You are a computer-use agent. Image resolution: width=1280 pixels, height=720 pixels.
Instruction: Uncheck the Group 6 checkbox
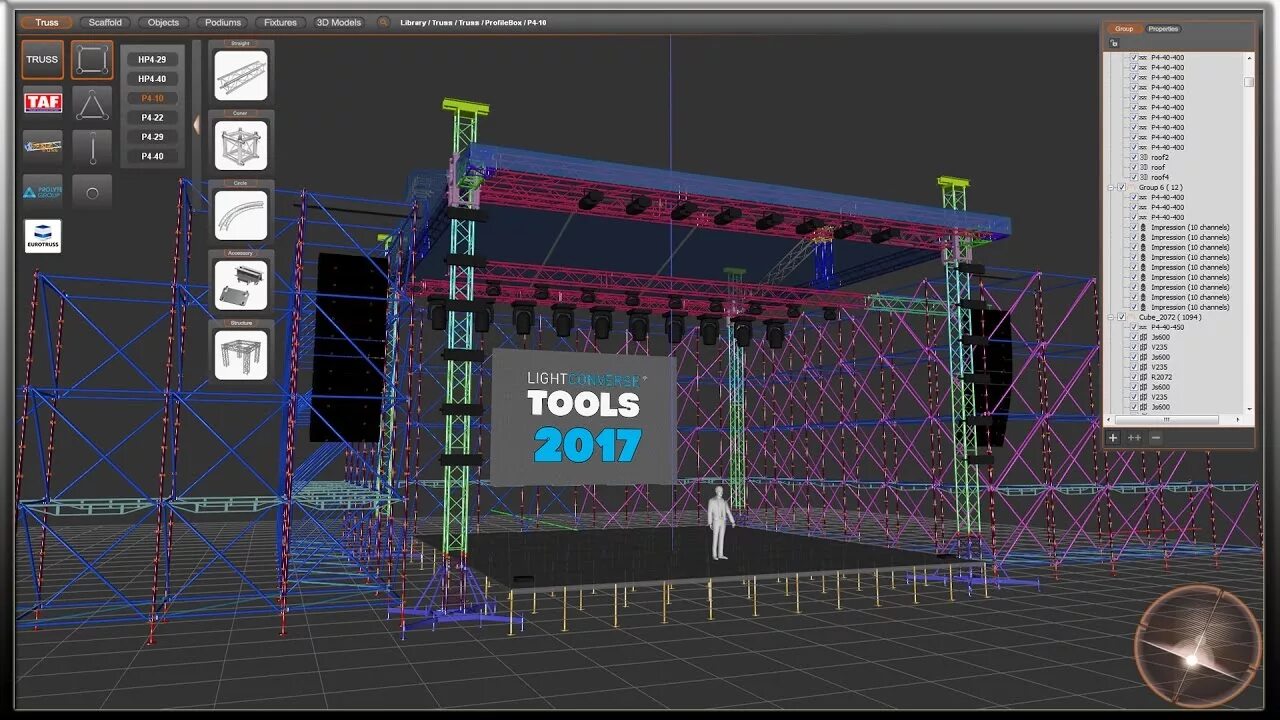tap(1122, 187)
